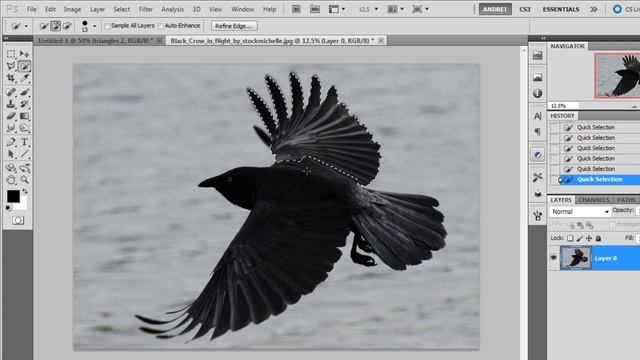Select the Gradient tool
The height and width of the screenshot is (360, 640).
[x=24, y=116]
